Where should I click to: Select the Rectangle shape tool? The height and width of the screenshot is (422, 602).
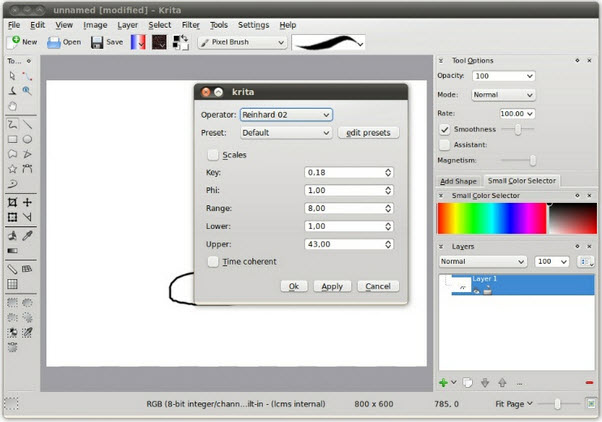(12, 140)
